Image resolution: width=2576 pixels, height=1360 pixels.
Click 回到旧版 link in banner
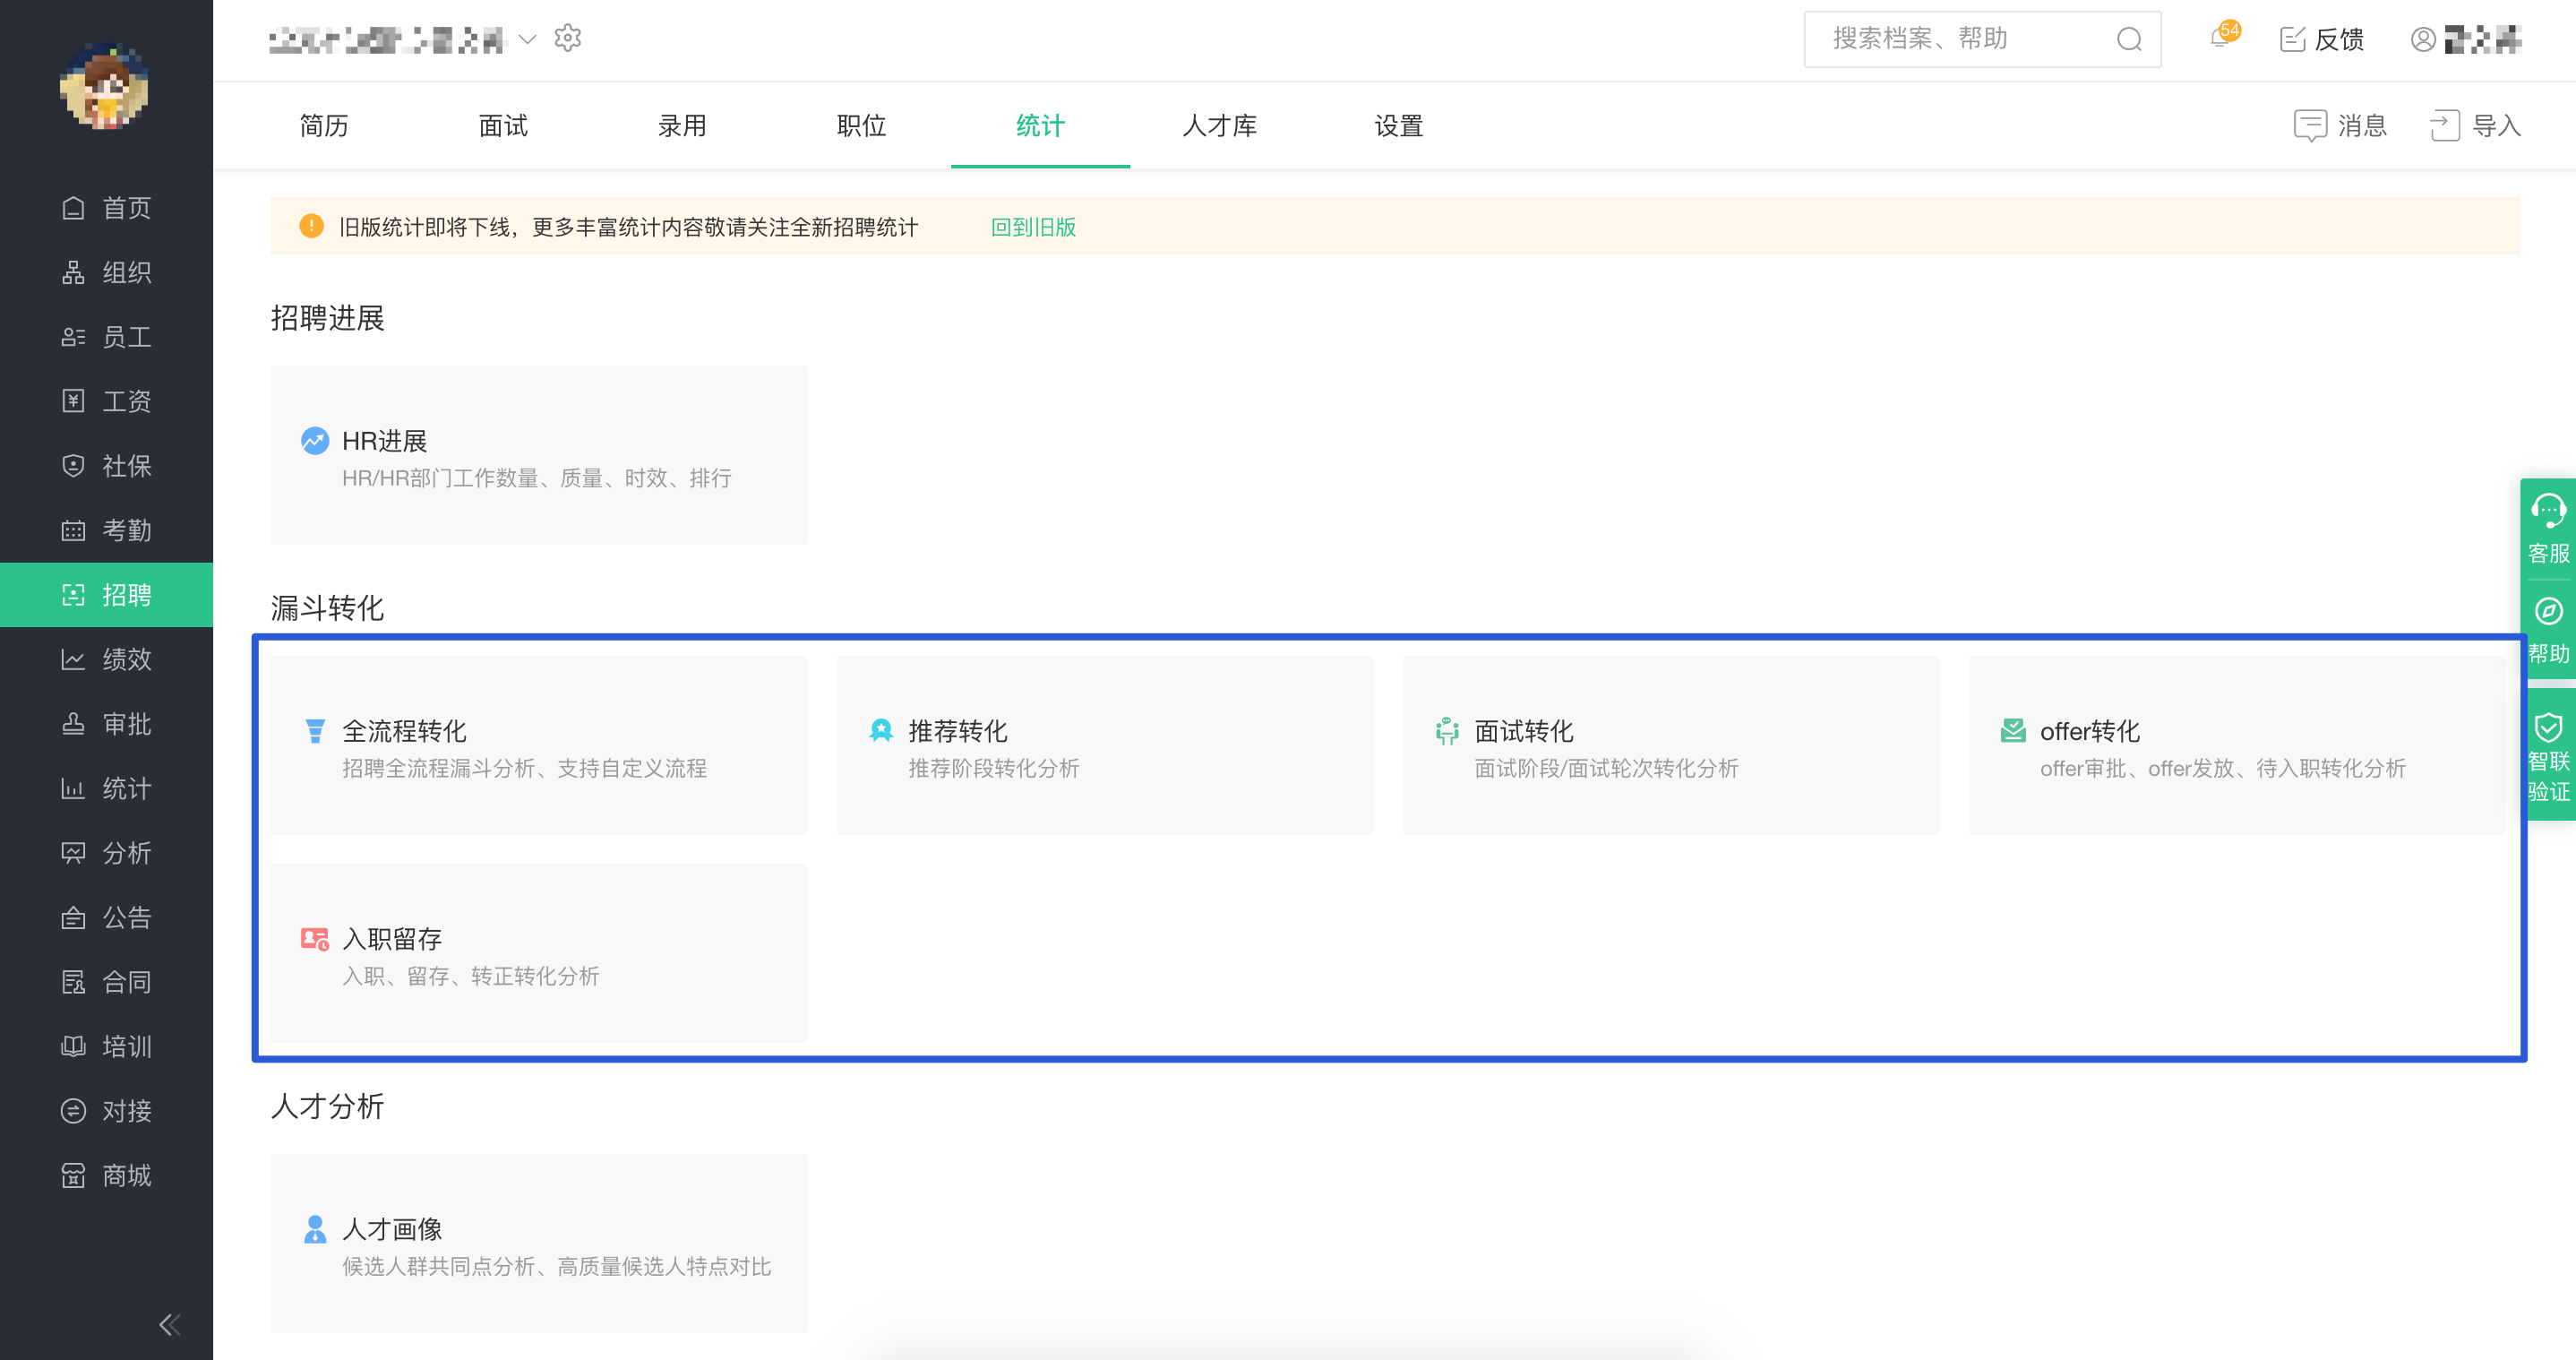[x=1033, y=227]
